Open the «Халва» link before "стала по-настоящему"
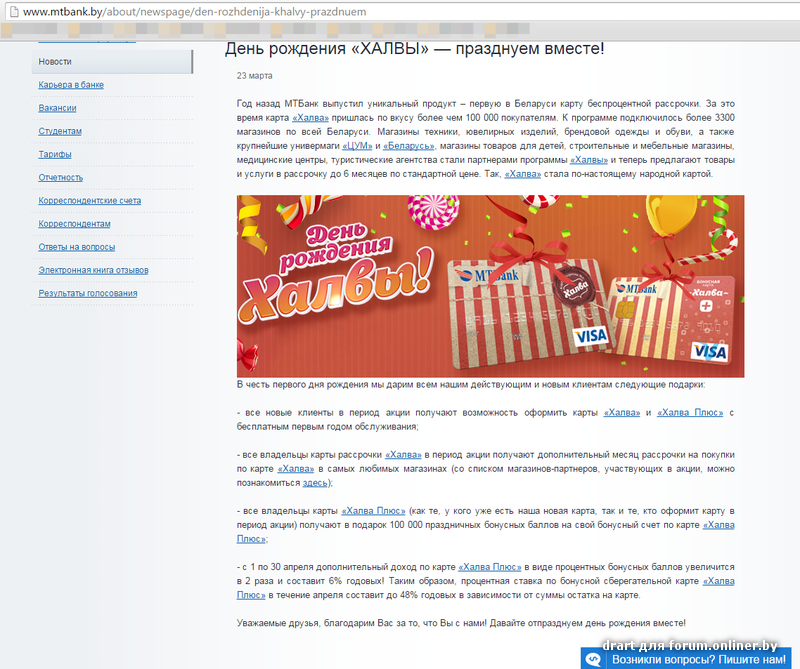 523,174
